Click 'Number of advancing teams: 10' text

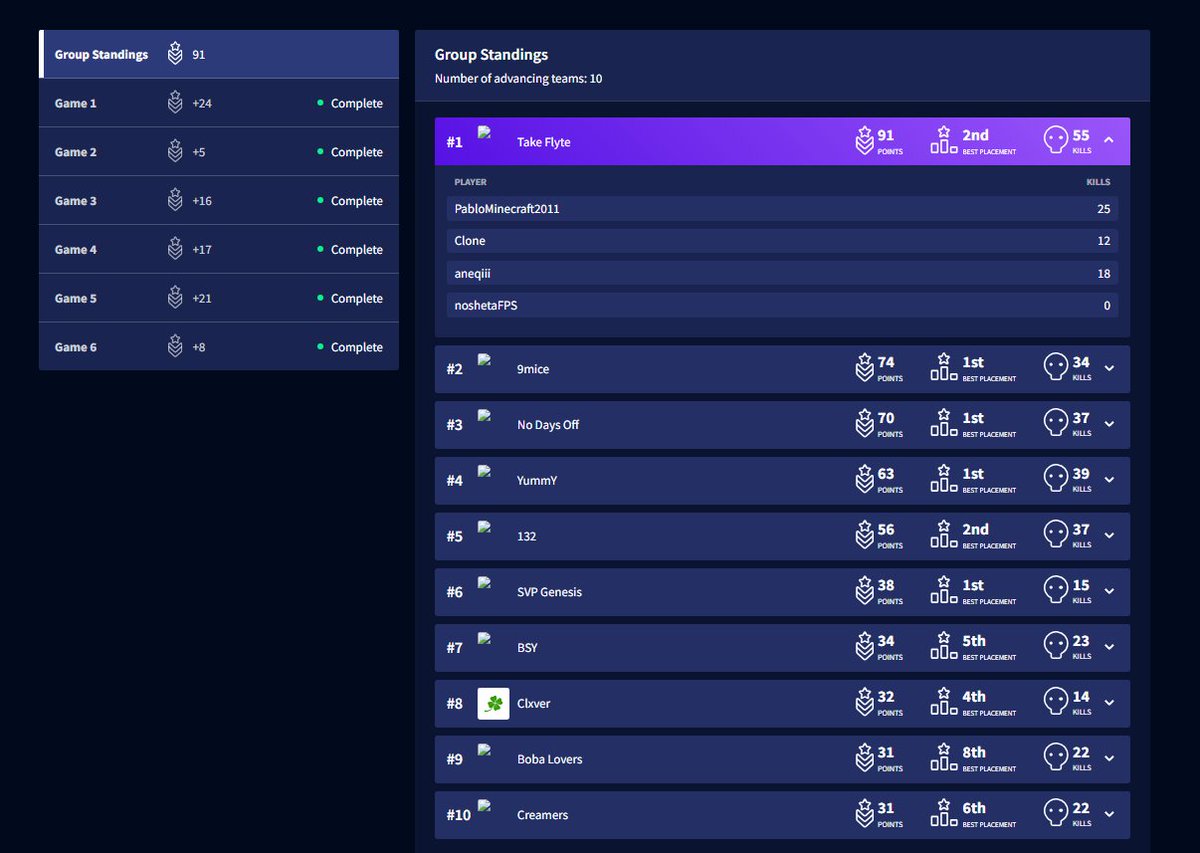pos(518,78)
